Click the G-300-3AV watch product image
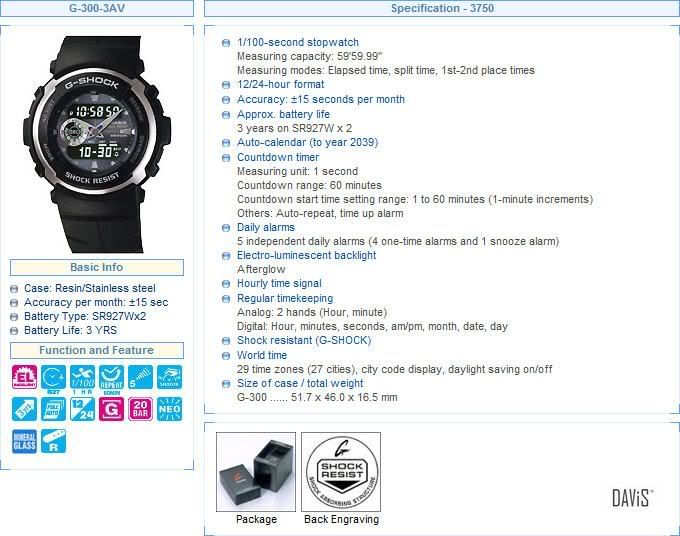 (97, 144)
